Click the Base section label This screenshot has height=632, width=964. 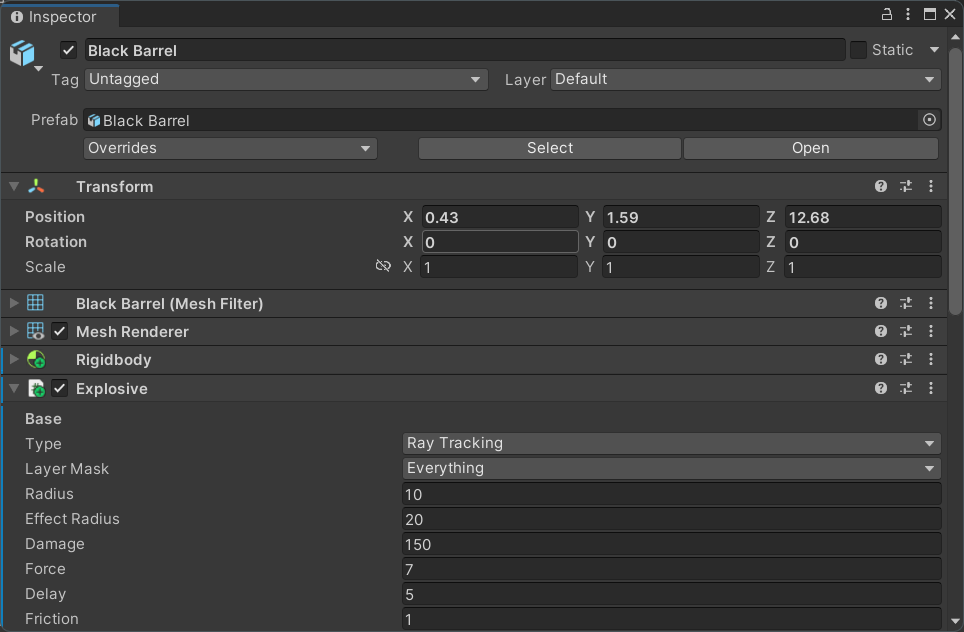click(x=43, y=419)
